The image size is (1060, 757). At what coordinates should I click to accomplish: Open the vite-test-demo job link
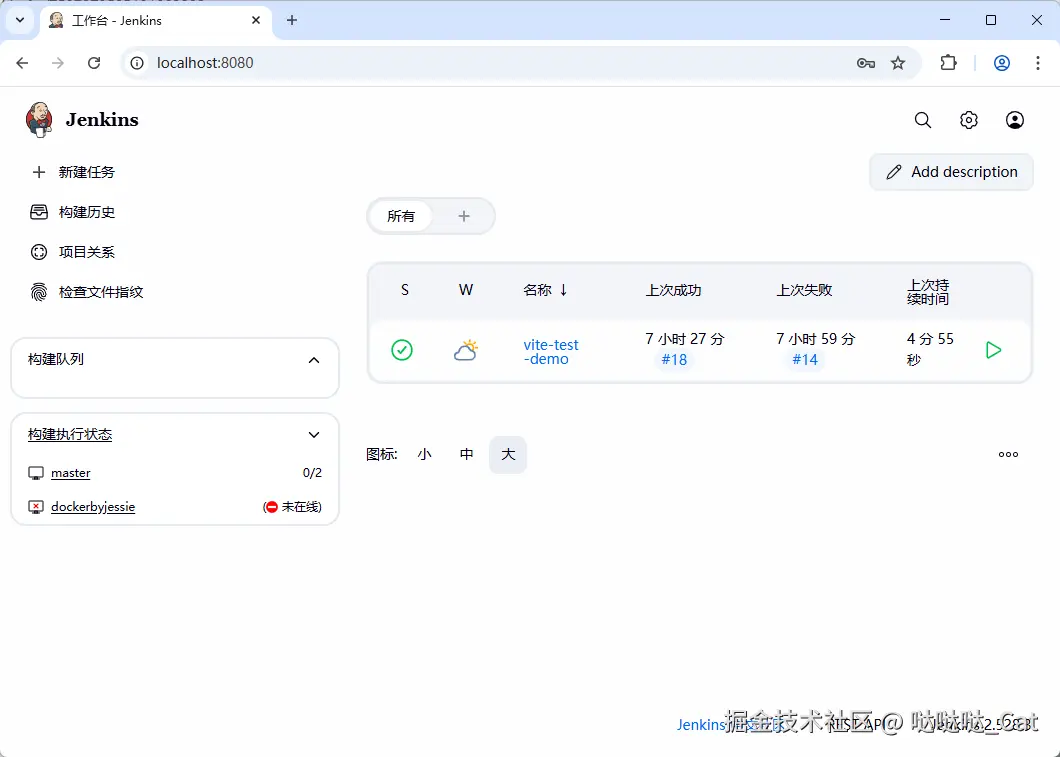551,351
